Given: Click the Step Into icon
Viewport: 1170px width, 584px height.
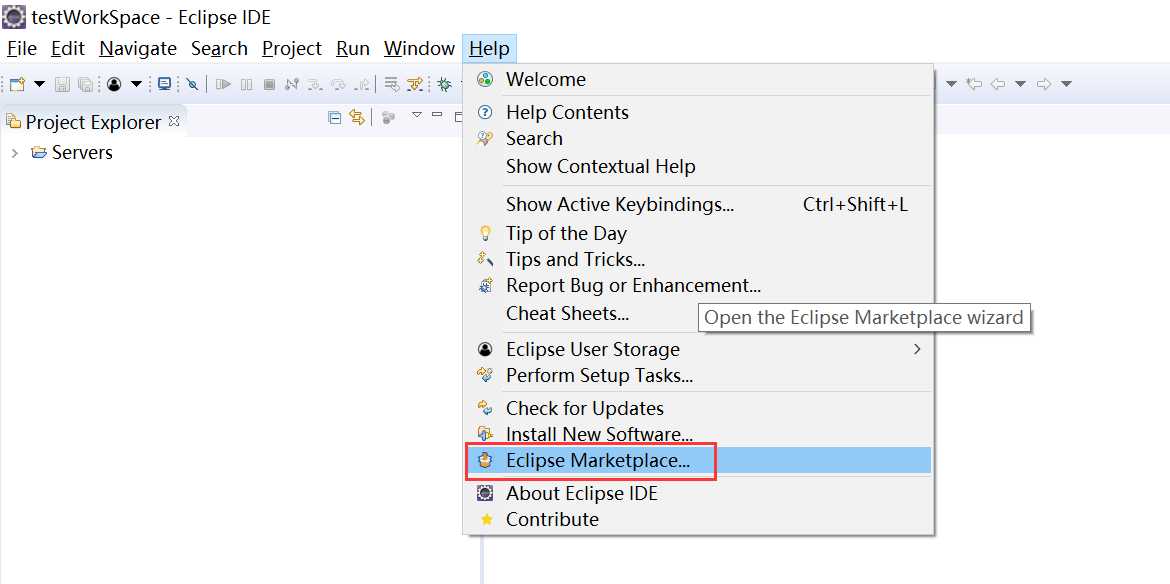Looking at the screenshot, I should coord(315,85).
